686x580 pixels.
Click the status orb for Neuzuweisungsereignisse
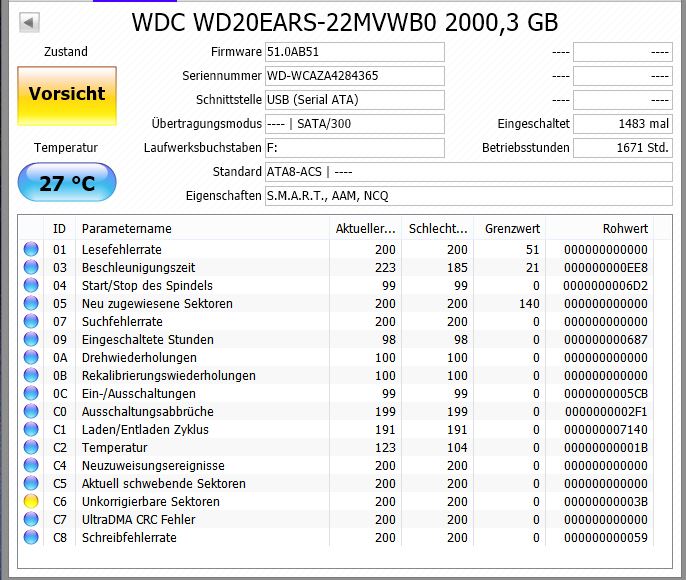click(31, 465)
